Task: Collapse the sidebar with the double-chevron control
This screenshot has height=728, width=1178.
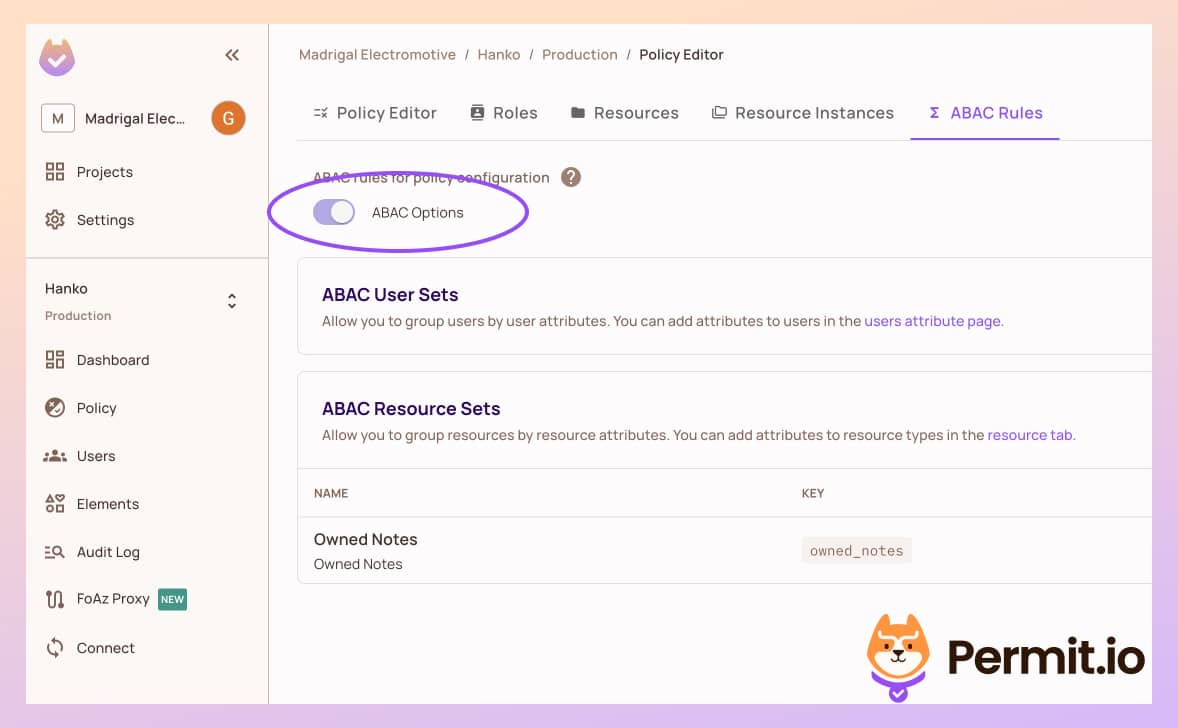Action: click(x=231, y=55)
